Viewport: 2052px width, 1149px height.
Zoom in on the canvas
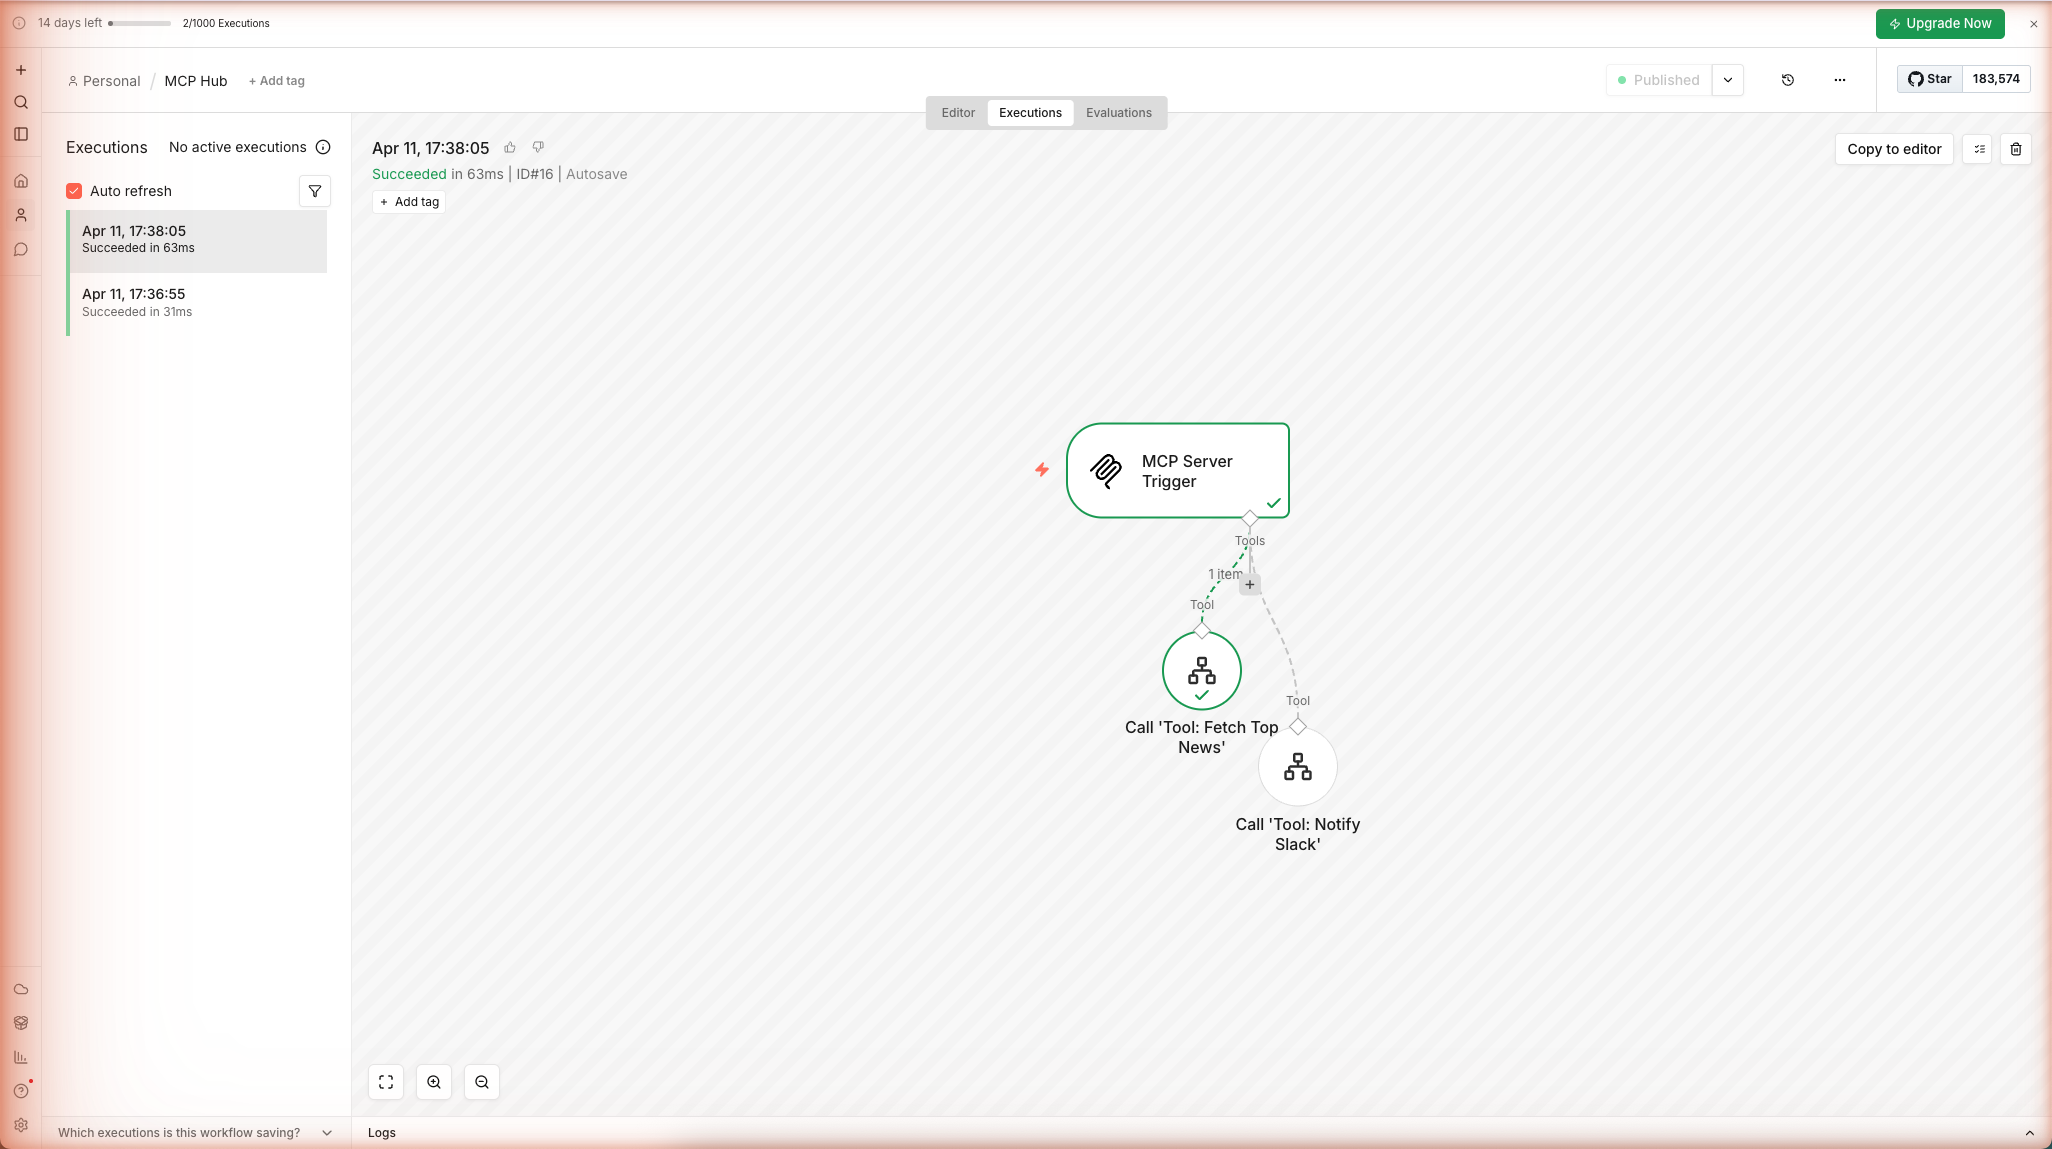[434, 1082]
